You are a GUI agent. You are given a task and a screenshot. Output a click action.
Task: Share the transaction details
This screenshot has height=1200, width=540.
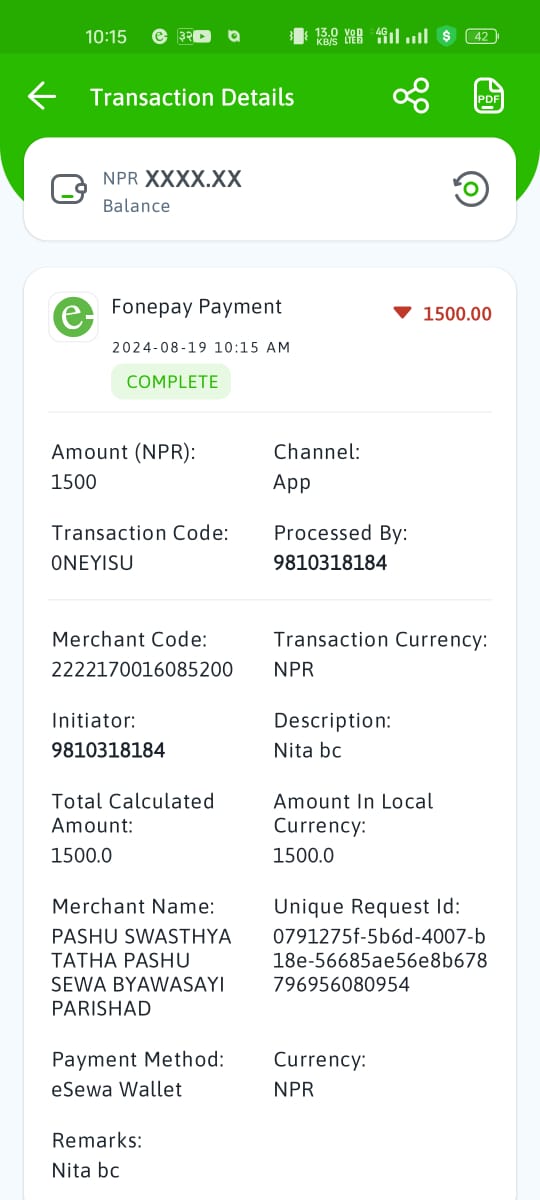tap(411, 97)
